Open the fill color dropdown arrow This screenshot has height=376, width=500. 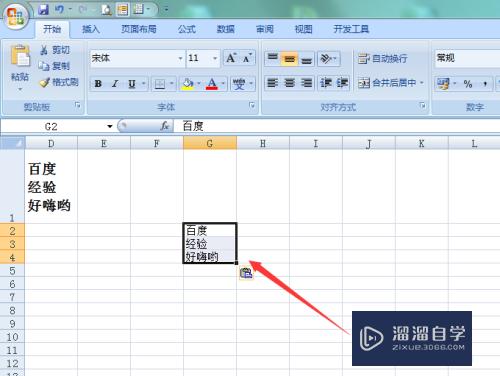(199, 84)
